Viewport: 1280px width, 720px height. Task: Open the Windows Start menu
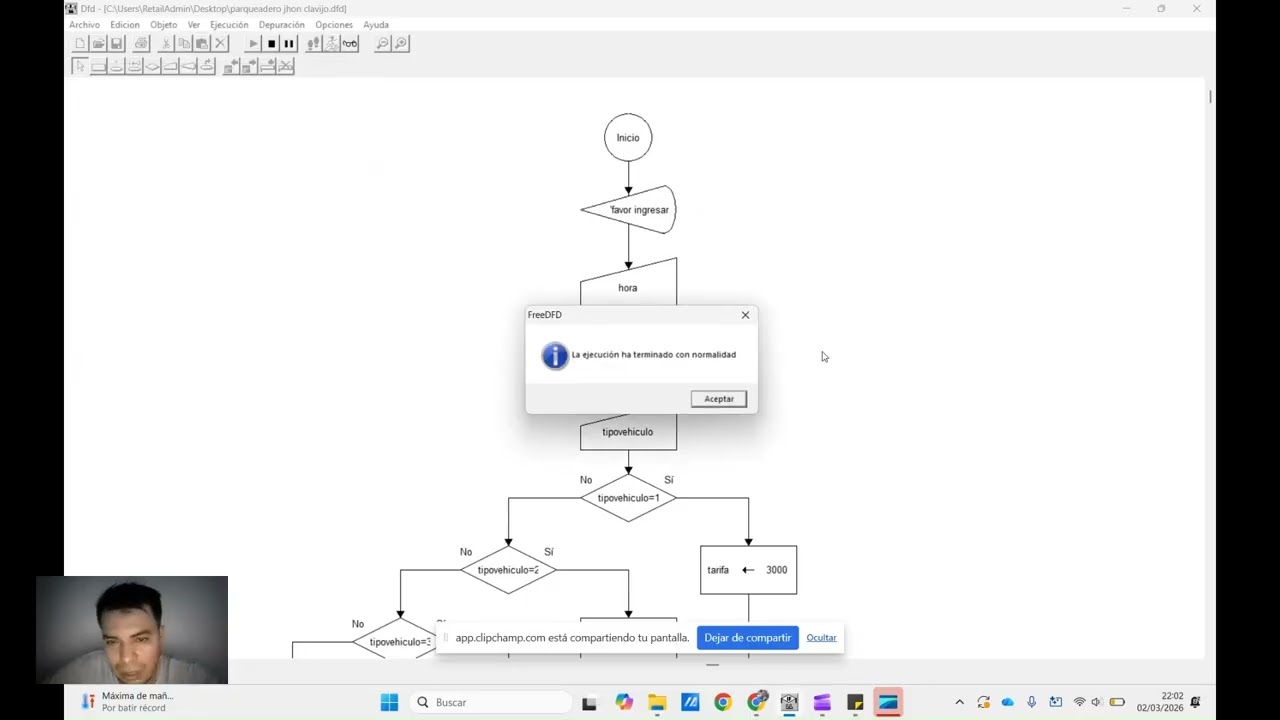tap(389, 702)
